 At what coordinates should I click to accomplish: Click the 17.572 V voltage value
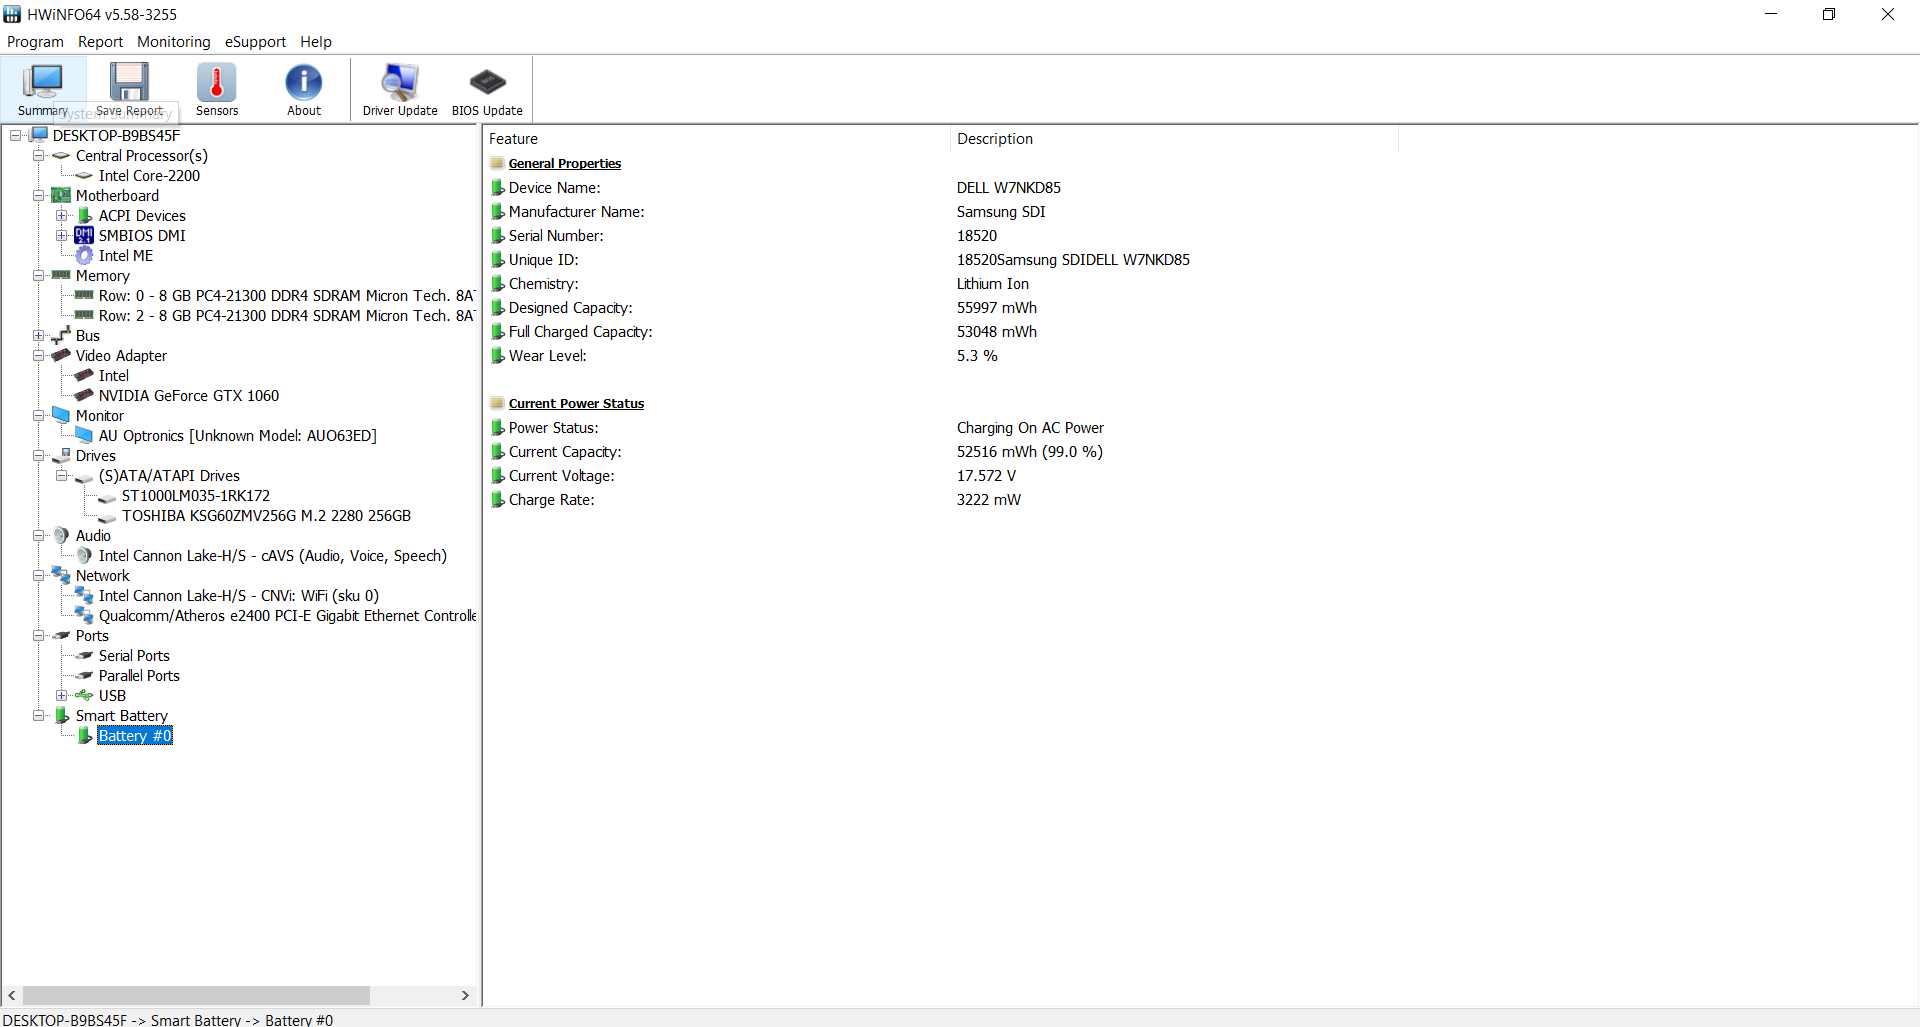tap(986, 475)
